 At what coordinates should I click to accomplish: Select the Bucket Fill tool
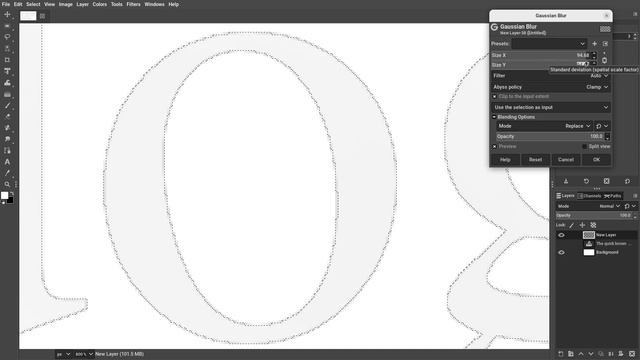7,83
